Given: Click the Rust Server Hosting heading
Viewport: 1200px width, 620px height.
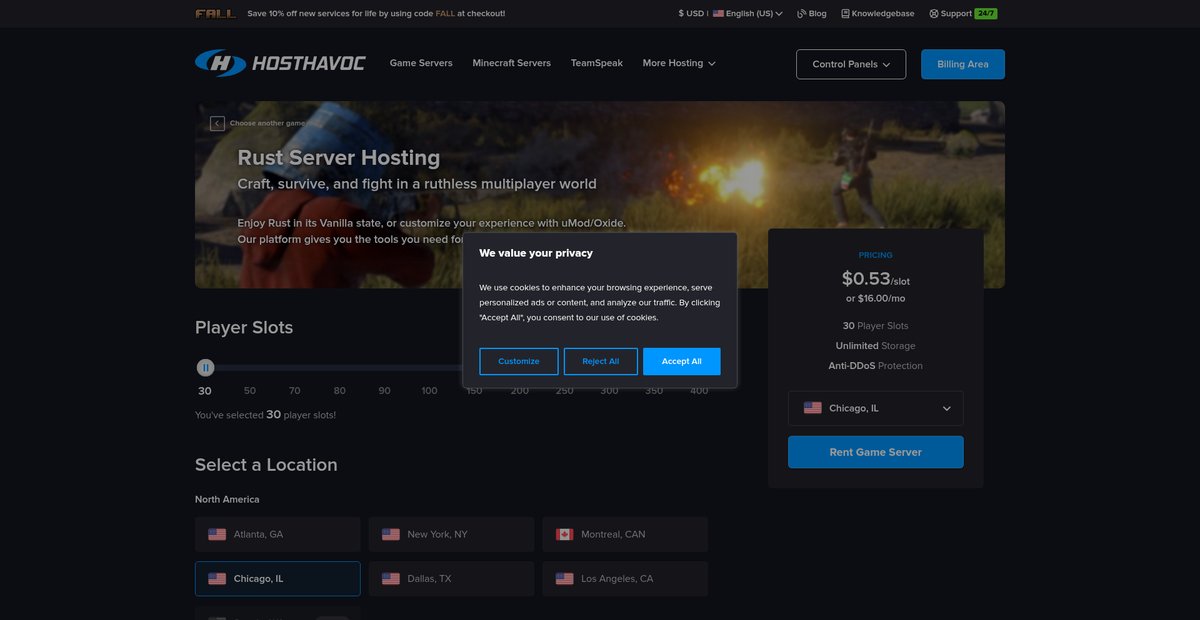Looking at the screenshot, I should pos(339,158).
